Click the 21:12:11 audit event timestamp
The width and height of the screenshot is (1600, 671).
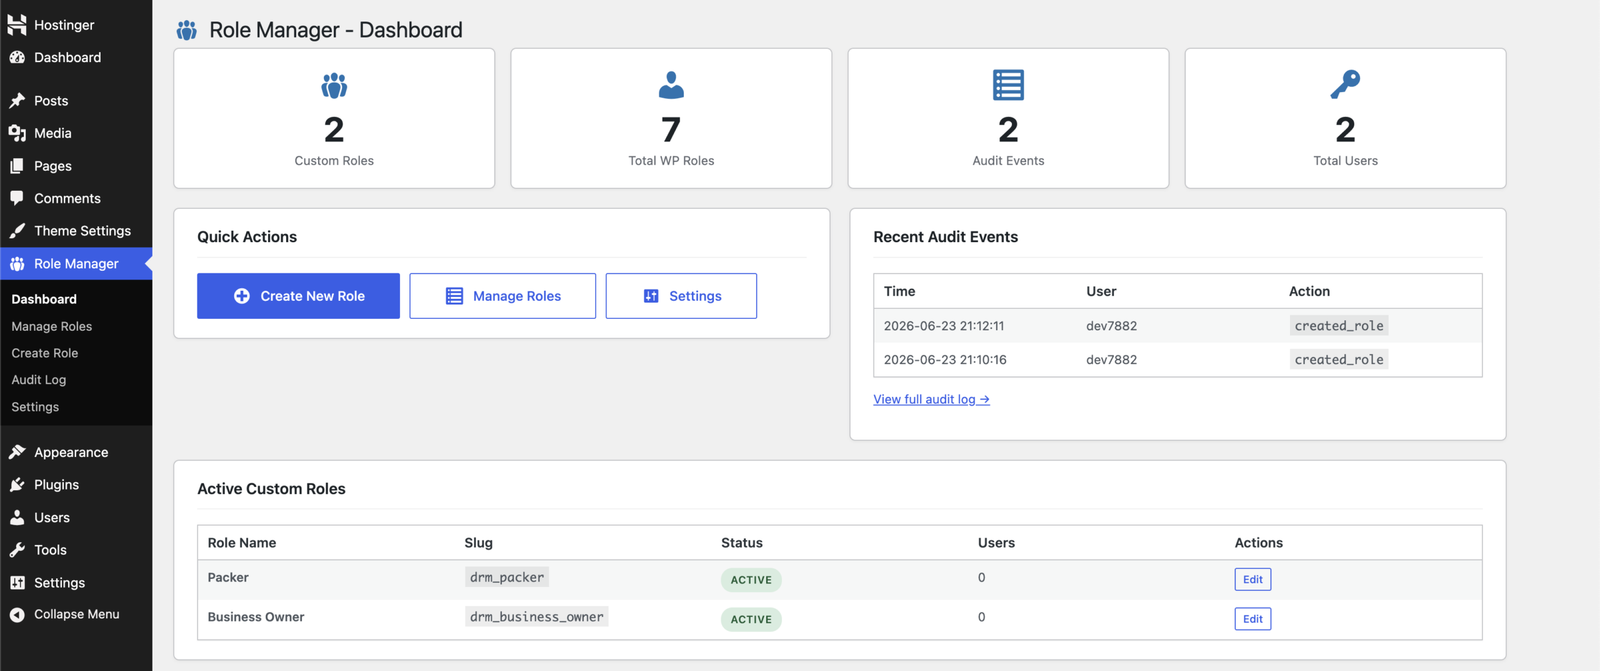coord(944,326)
